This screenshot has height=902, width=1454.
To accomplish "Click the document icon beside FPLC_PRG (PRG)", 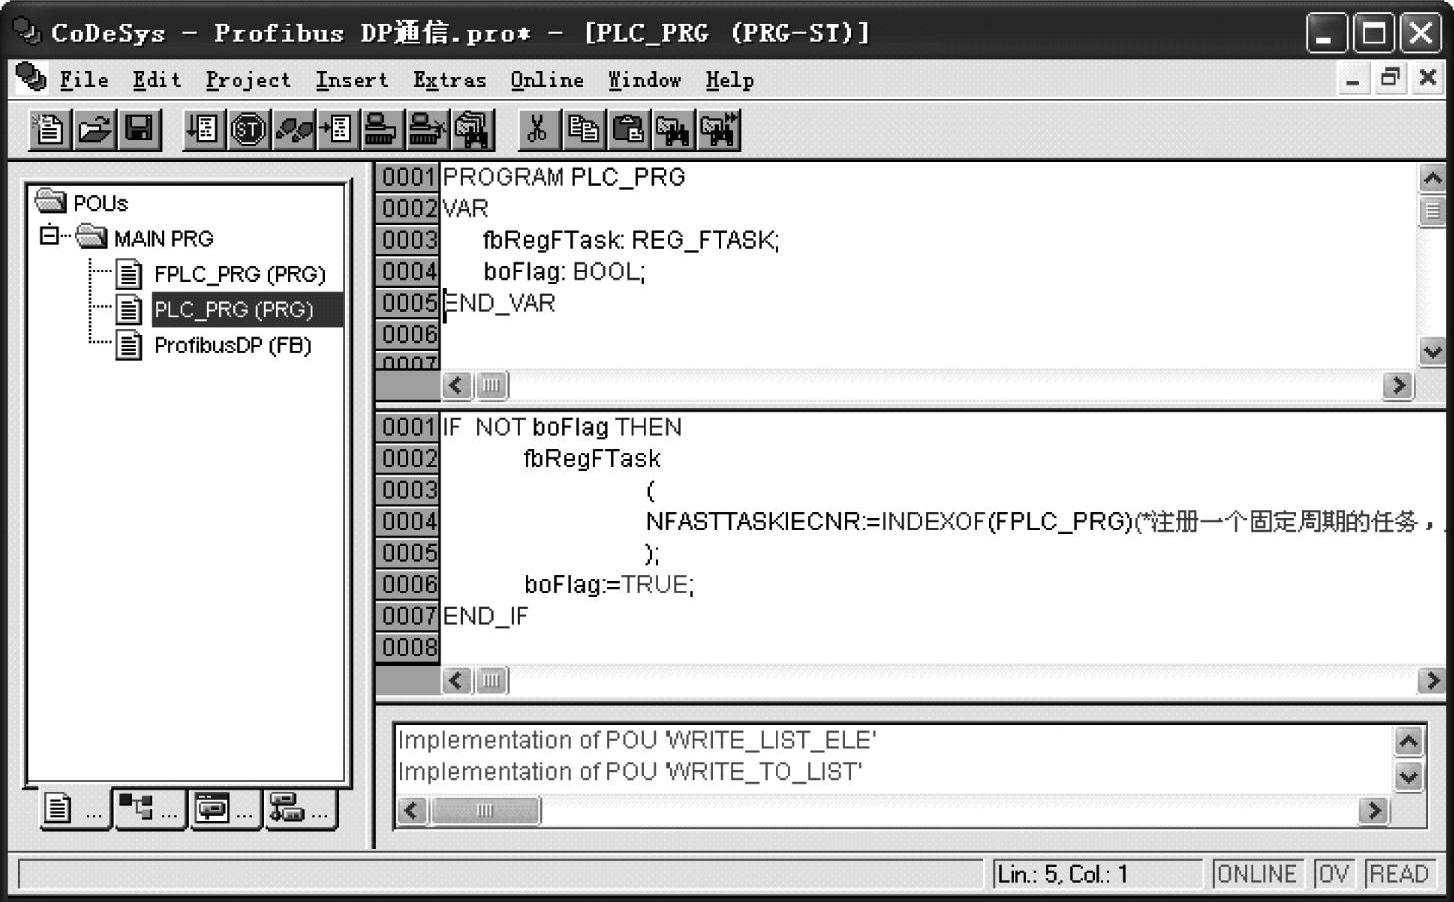I will pos(129,274).
